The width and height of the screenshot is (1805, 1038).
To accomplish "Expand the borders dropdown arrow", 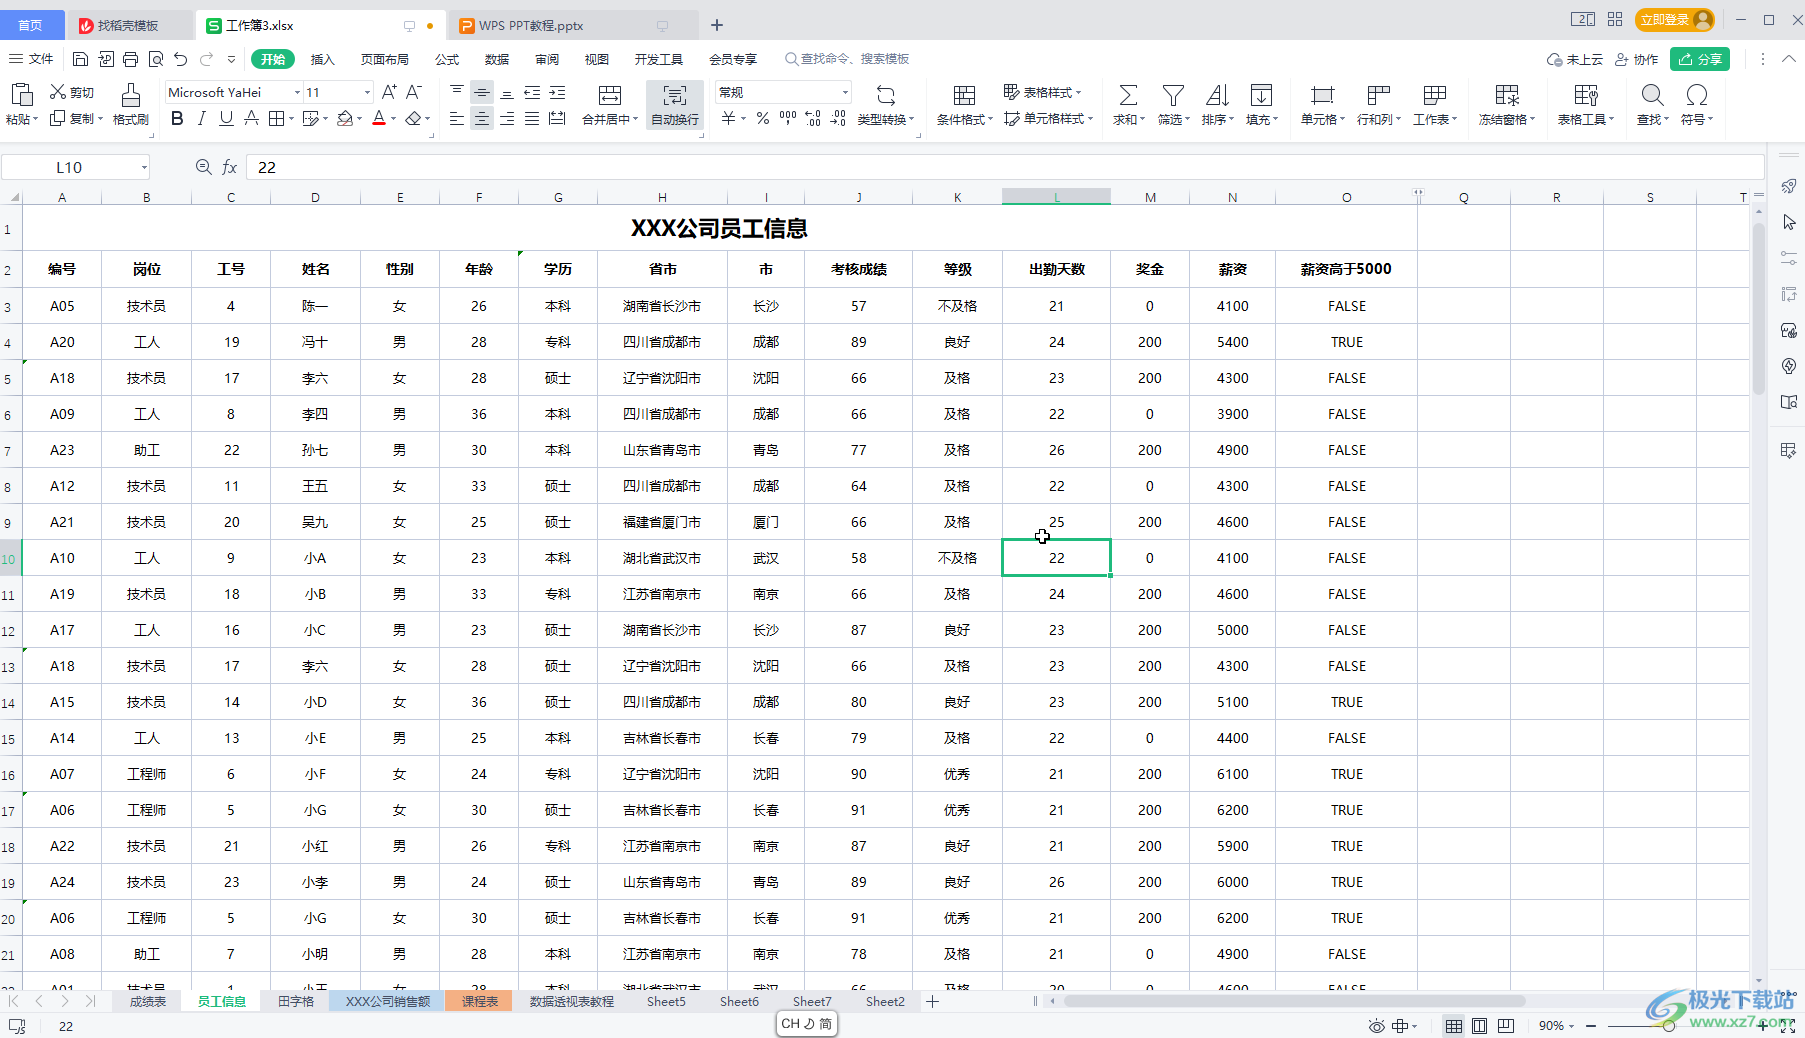I will pos(291,119).
